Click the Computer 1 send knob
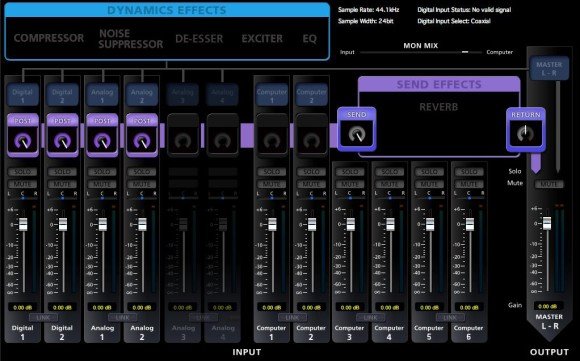Viewport: 580px width, 361px height. (x=272, y=141)
